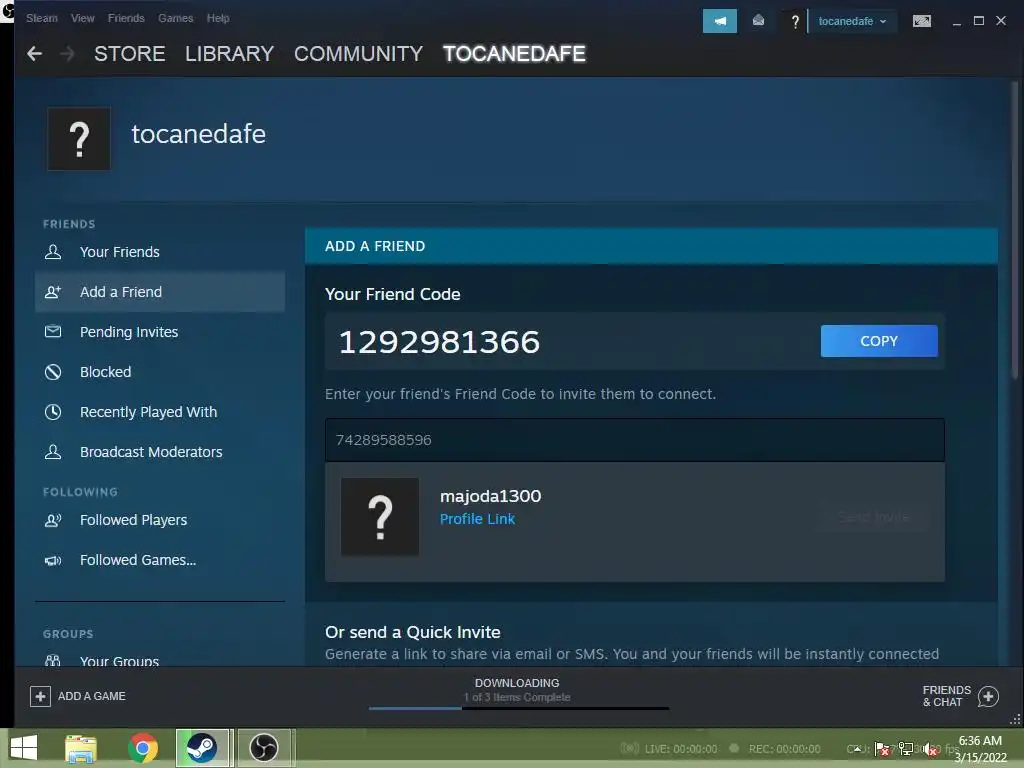This screenshot has width=1024, height=768.
Task: Click the Recently Played With clock icon
Action: pos(53,412)
